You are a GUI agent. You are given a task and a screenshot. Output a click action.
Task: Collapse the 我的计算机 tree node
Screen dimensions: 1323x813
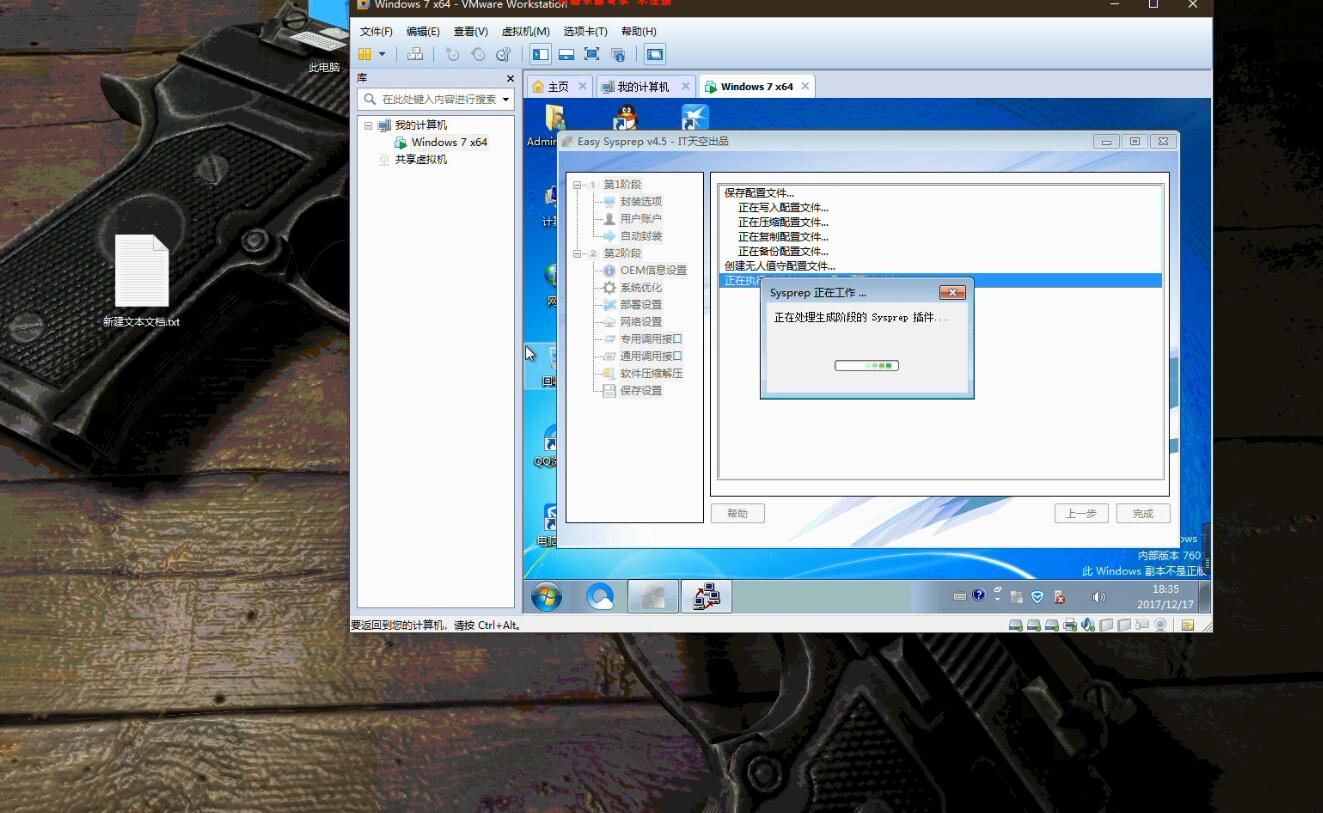[368, 126]
